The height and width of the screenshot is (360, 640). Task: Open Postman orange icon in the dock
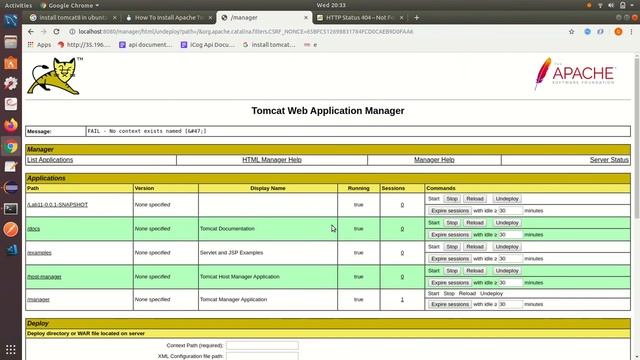click(11, 229)
